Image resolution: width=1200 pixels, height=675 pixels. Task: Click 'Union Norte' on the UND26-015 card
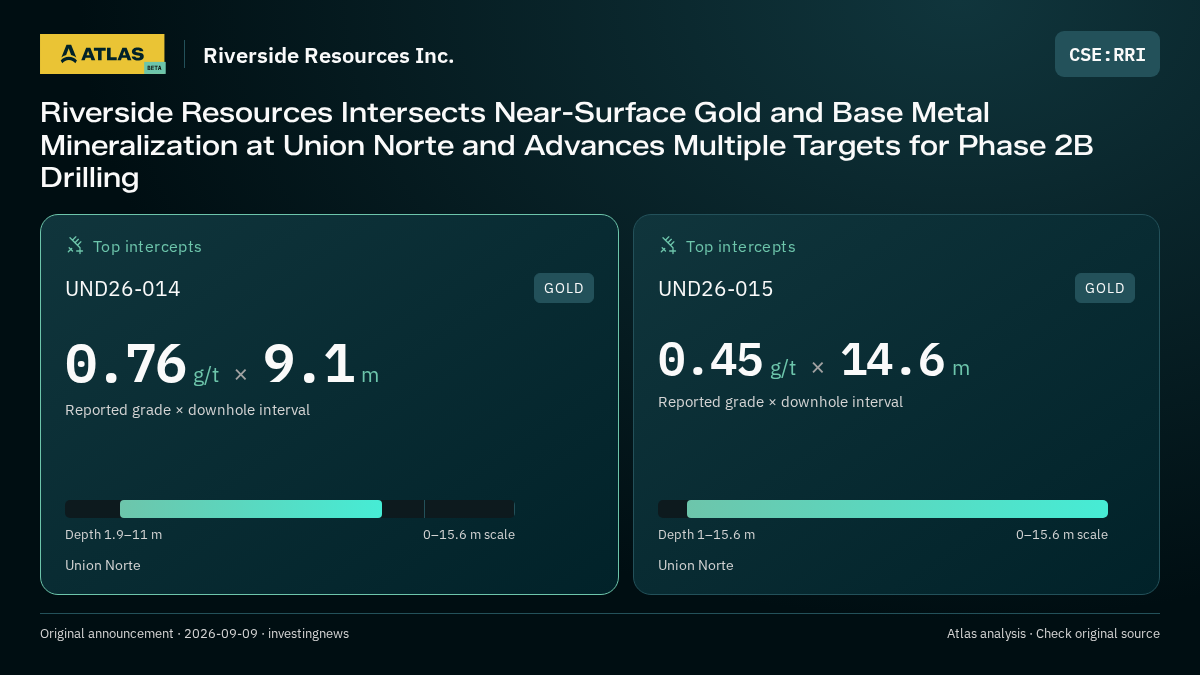[696, 565]
